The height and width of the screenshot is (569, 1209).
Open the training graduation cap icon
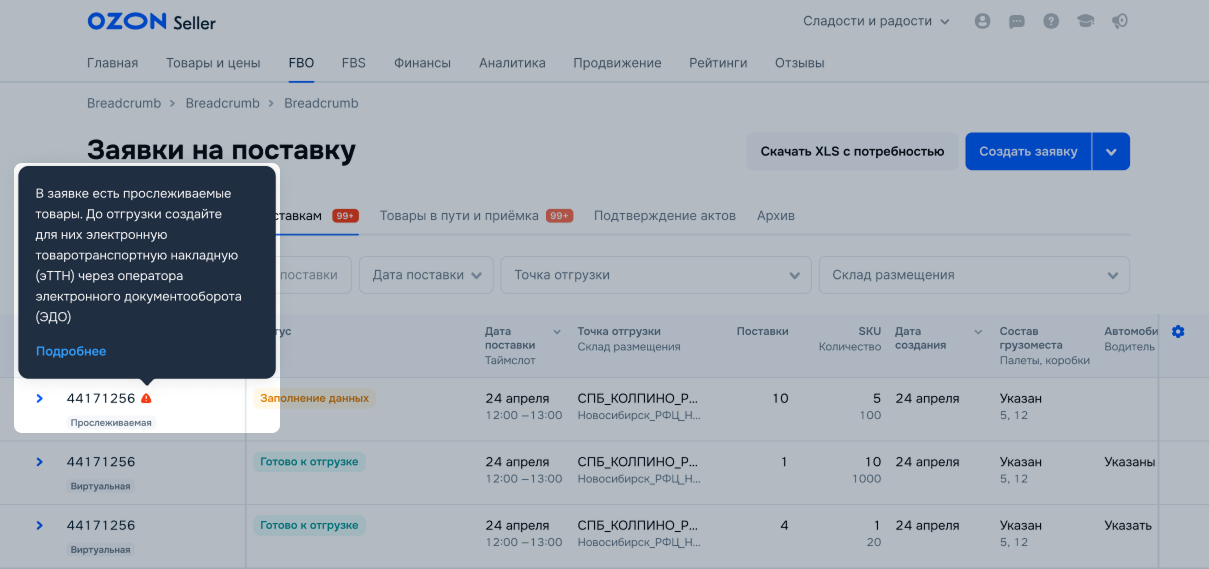coord(1085,21)
